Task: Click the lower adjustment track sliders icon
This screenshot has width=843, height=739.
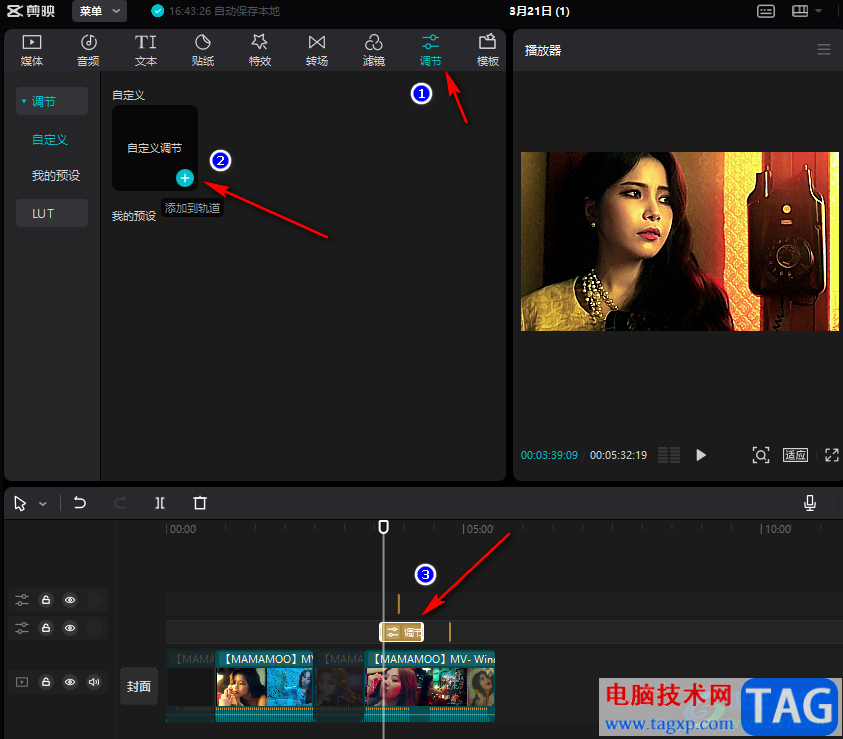Action: pos(22,628)
